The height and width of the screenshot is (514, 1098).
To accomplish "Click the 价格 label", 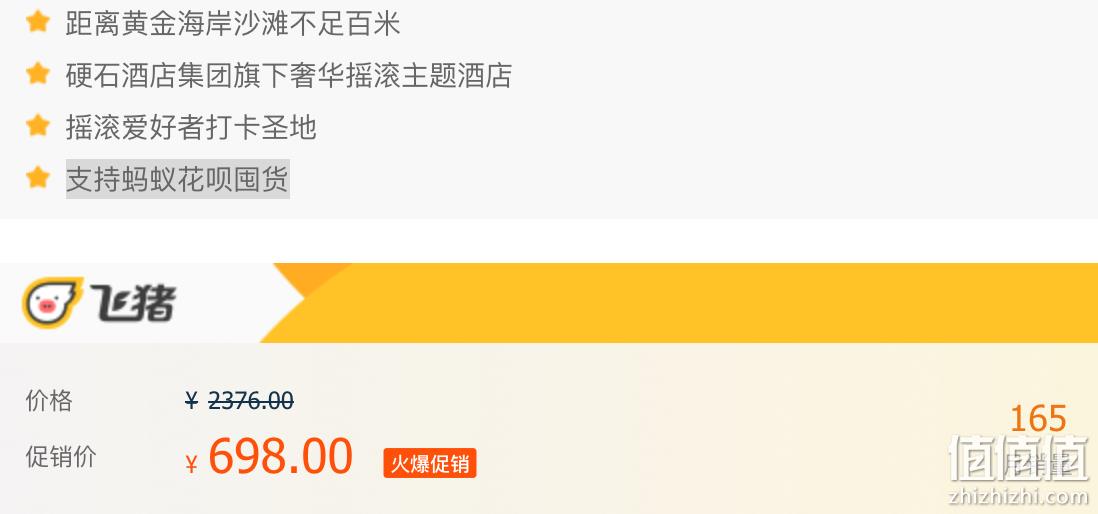I will [49, 401].
